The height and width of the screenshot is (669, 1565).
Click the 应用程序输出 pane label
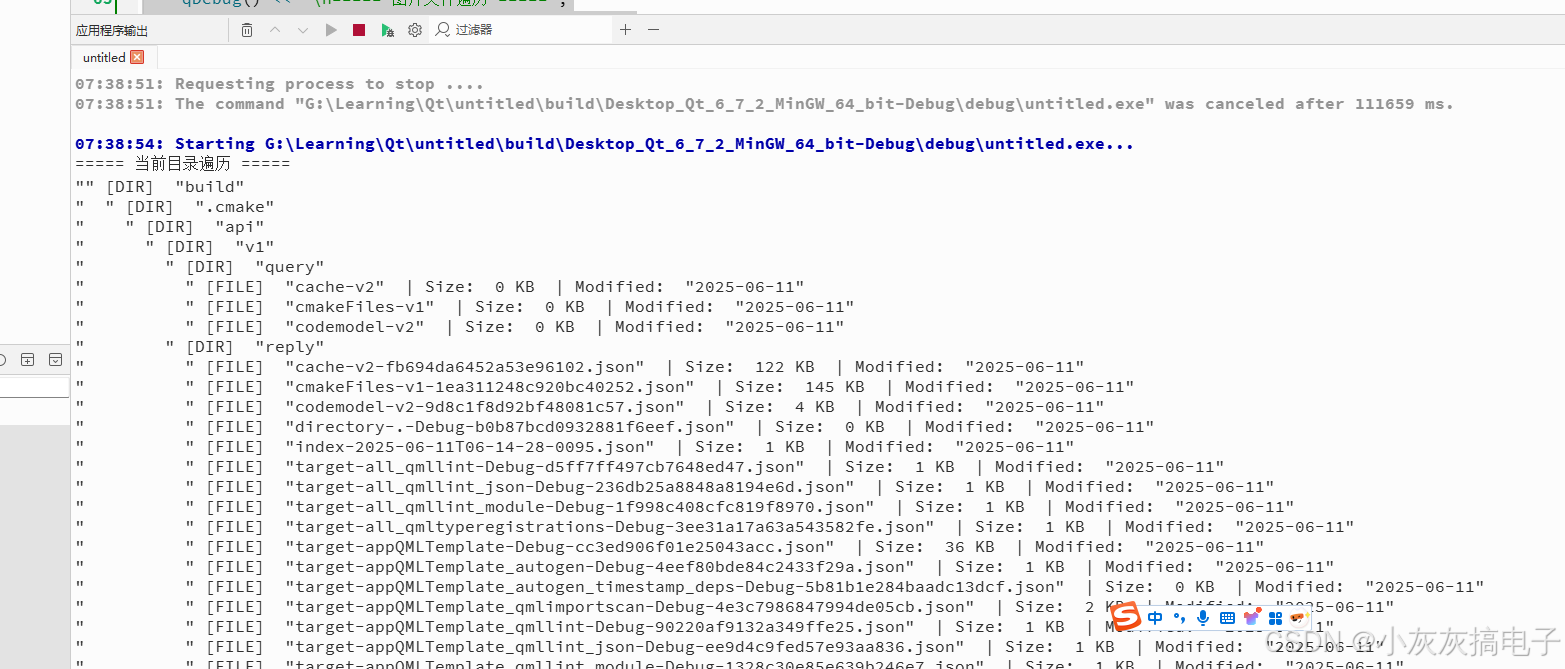coord(110,30)
